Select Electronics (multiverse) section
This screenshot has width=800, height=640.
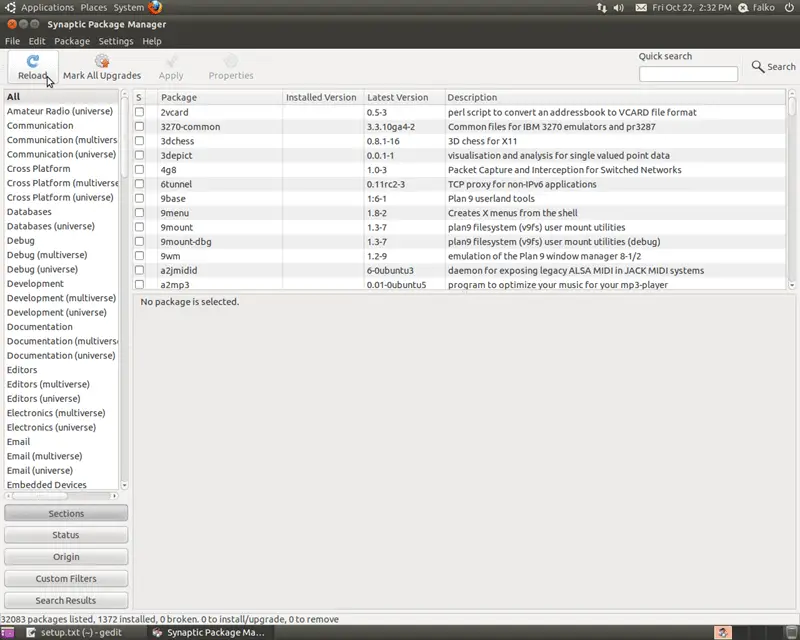click(61, 412)
